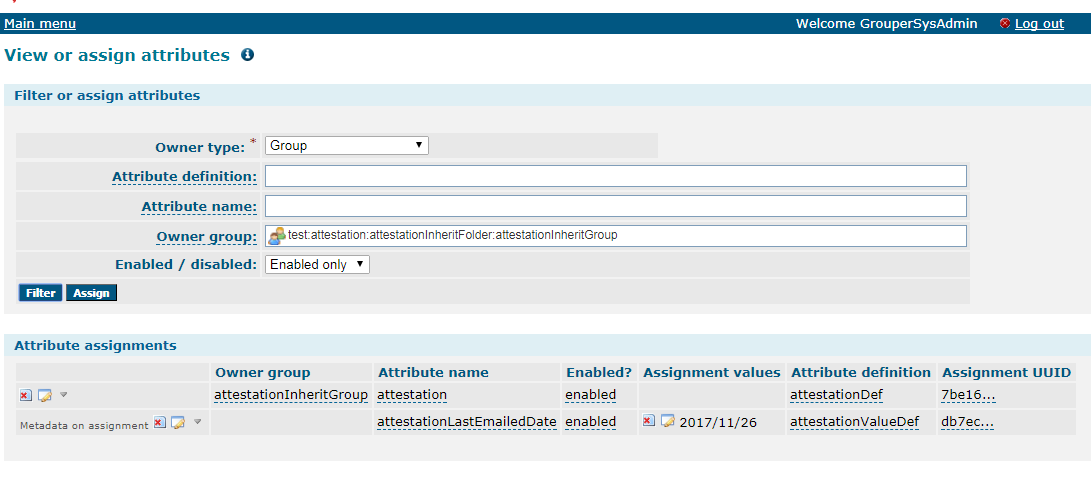Viewport: 1091px width, 477px height.
Task: Click the info icon beside page title
Action: (247, 55)
